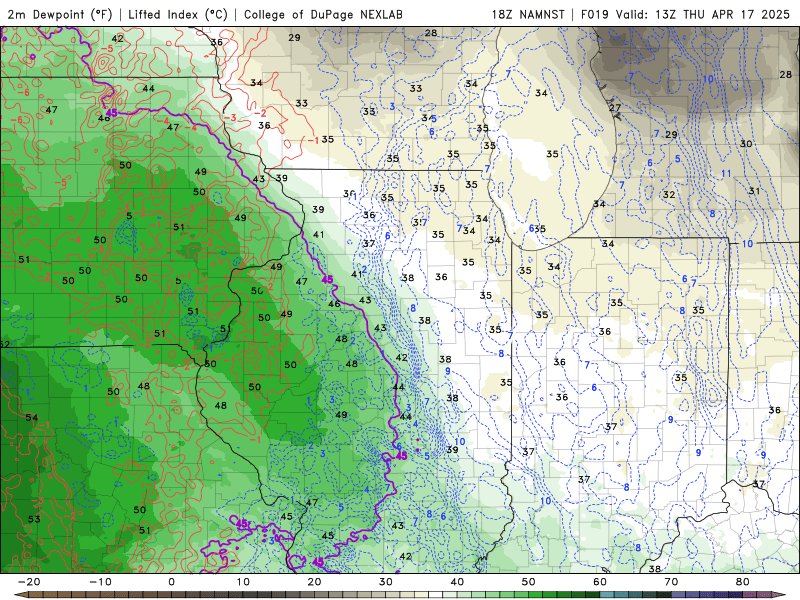Click the '-20' label on the color scale
This screenshot has height=600, width=800.
point(29,582)
